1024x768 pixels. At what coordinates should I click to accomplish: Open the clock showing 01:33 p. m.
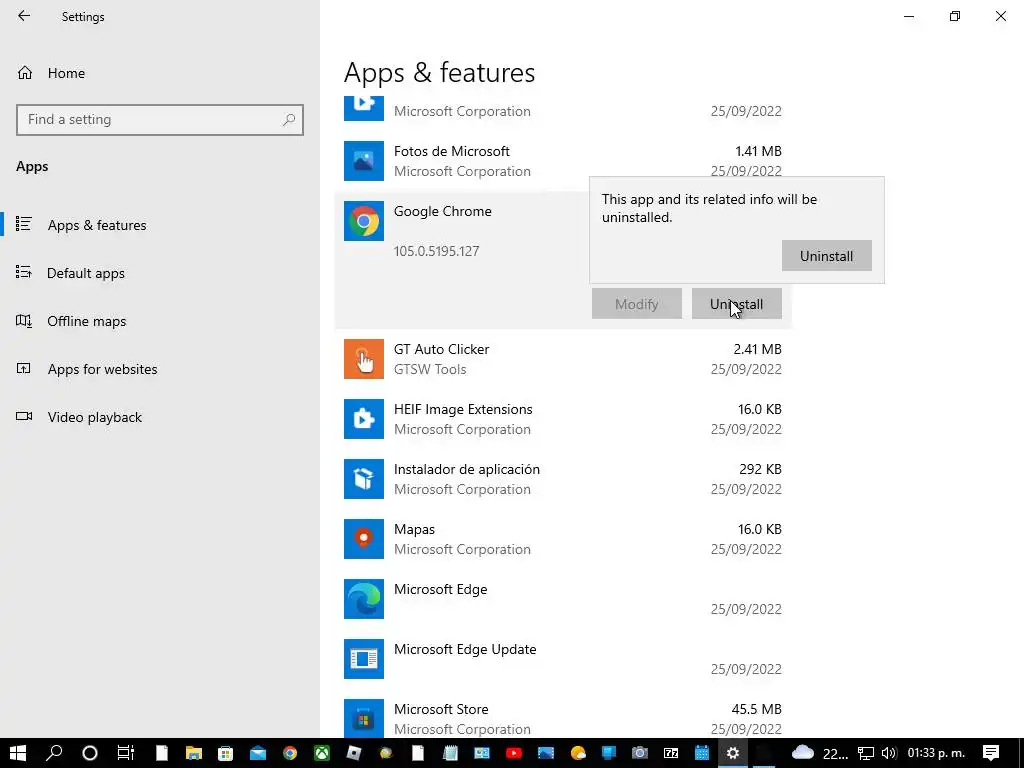coord(936,753)
